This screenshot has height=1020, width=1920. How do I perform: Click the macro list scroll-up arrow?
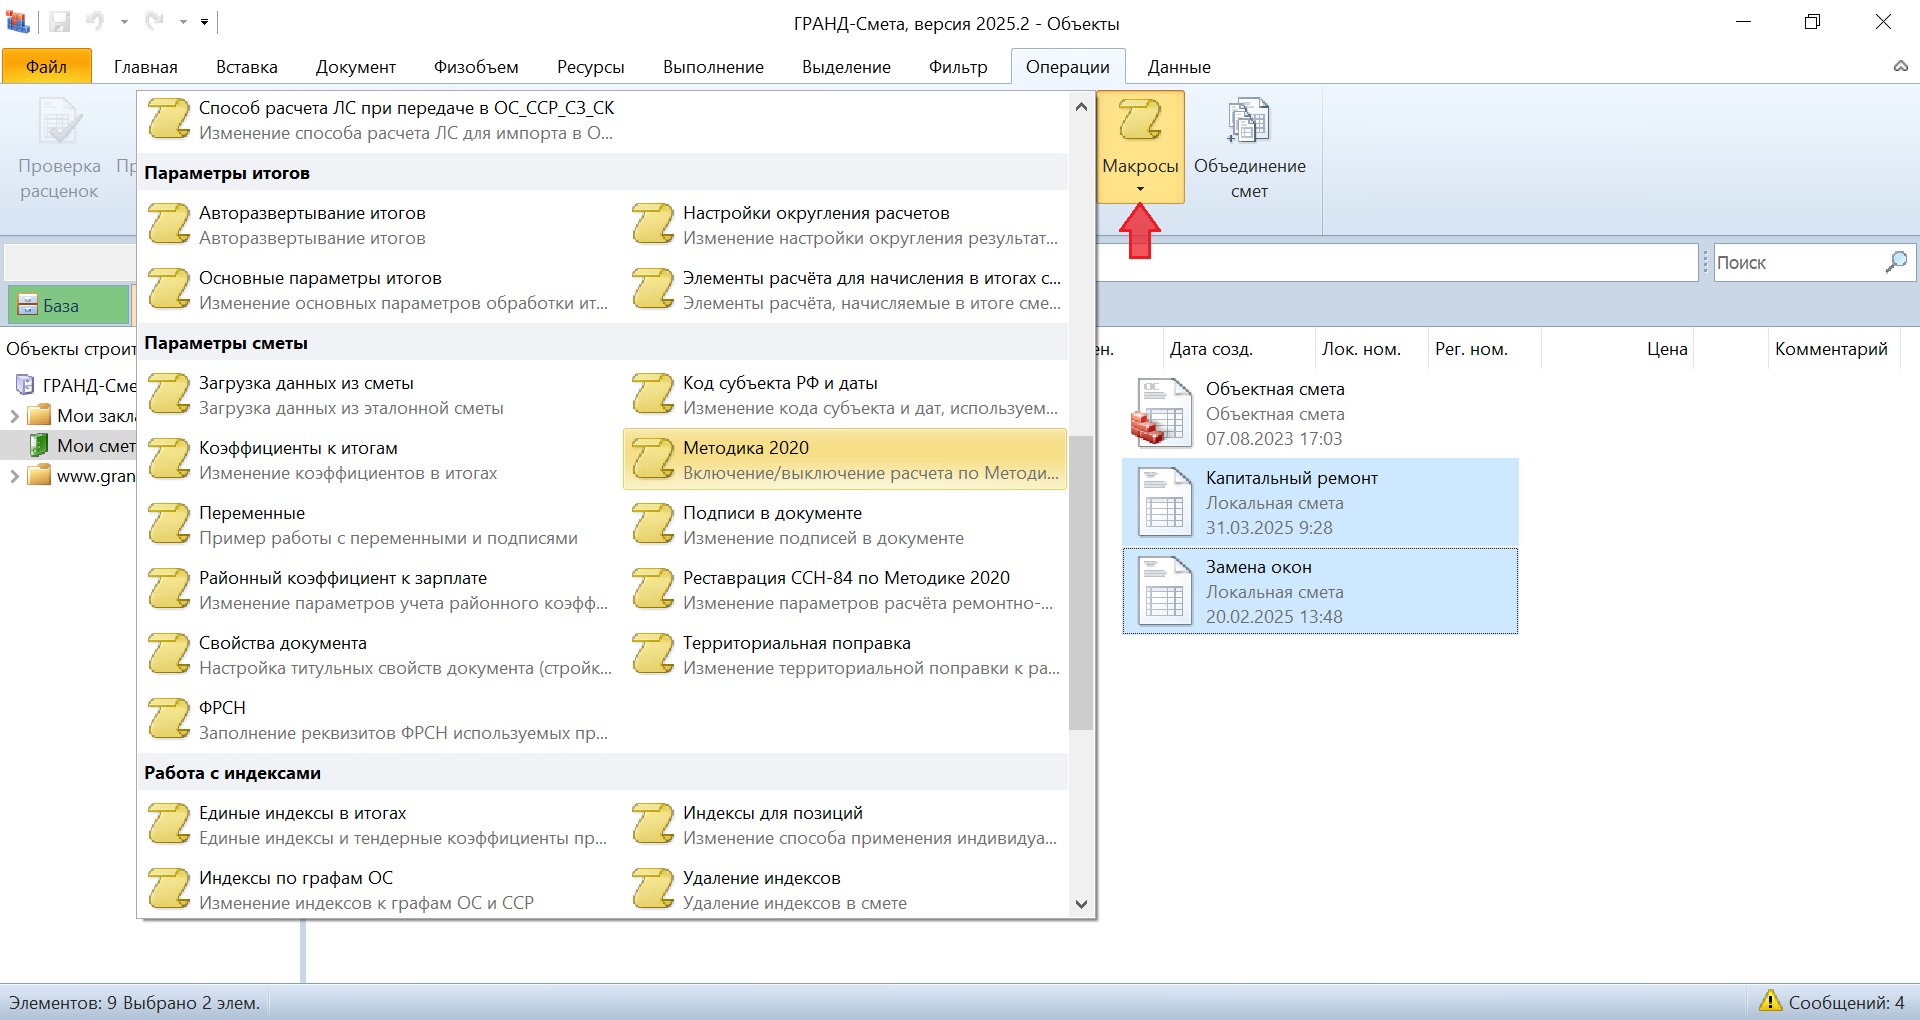(x=1081, y=106)
